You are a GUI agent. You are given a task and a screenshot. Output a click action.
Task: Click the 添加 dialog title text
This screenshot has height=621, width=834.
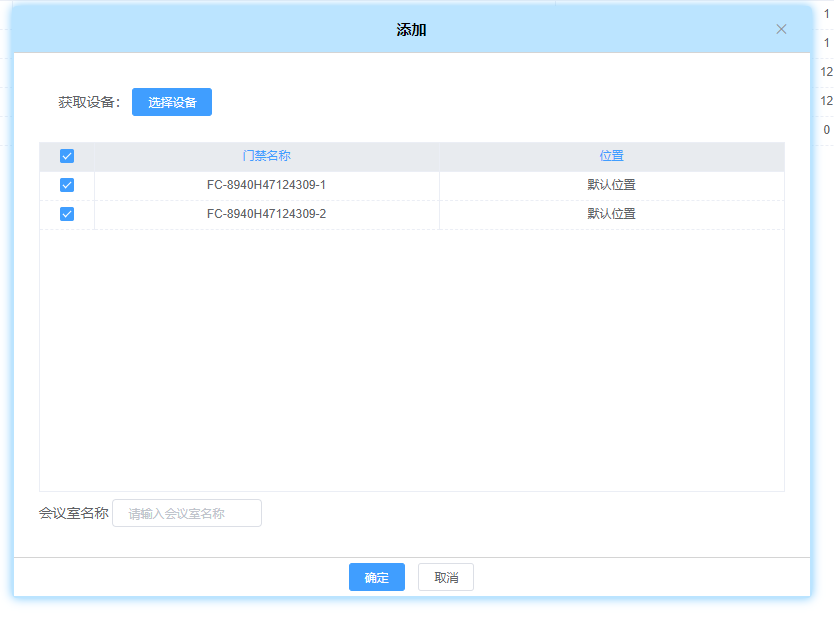[x=411, y=30]
